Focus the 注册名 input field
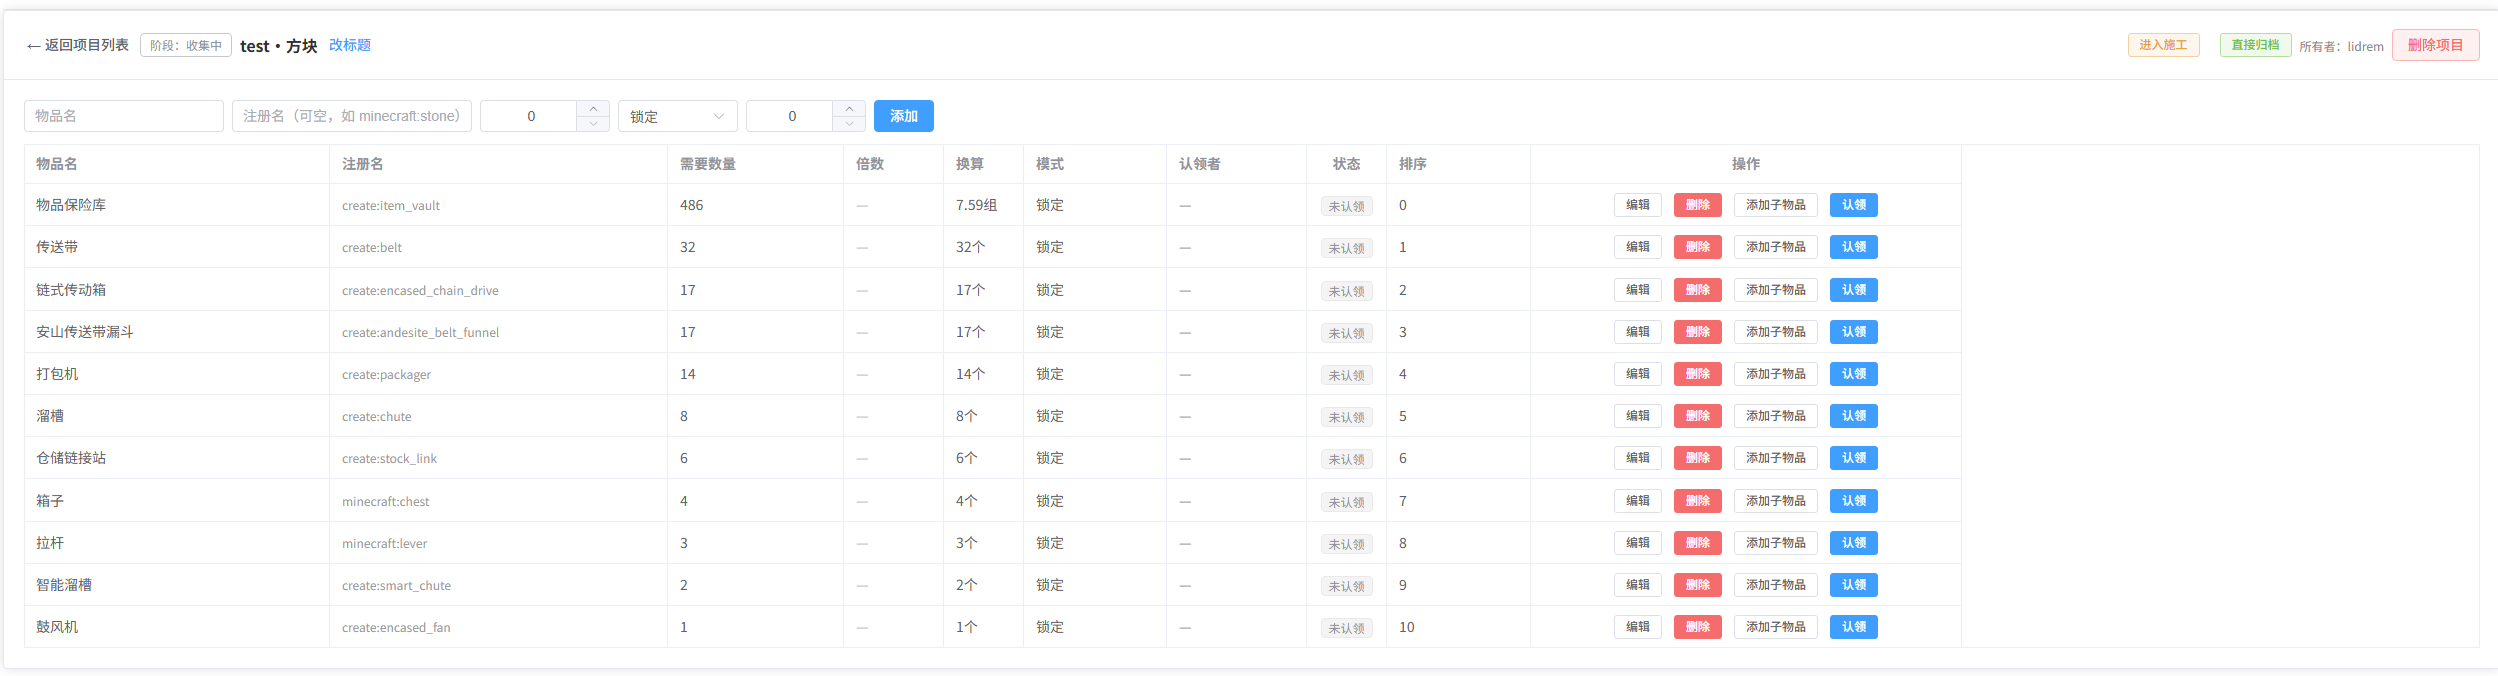This screenshot has width=2498, height=676. tap(352, 116)
